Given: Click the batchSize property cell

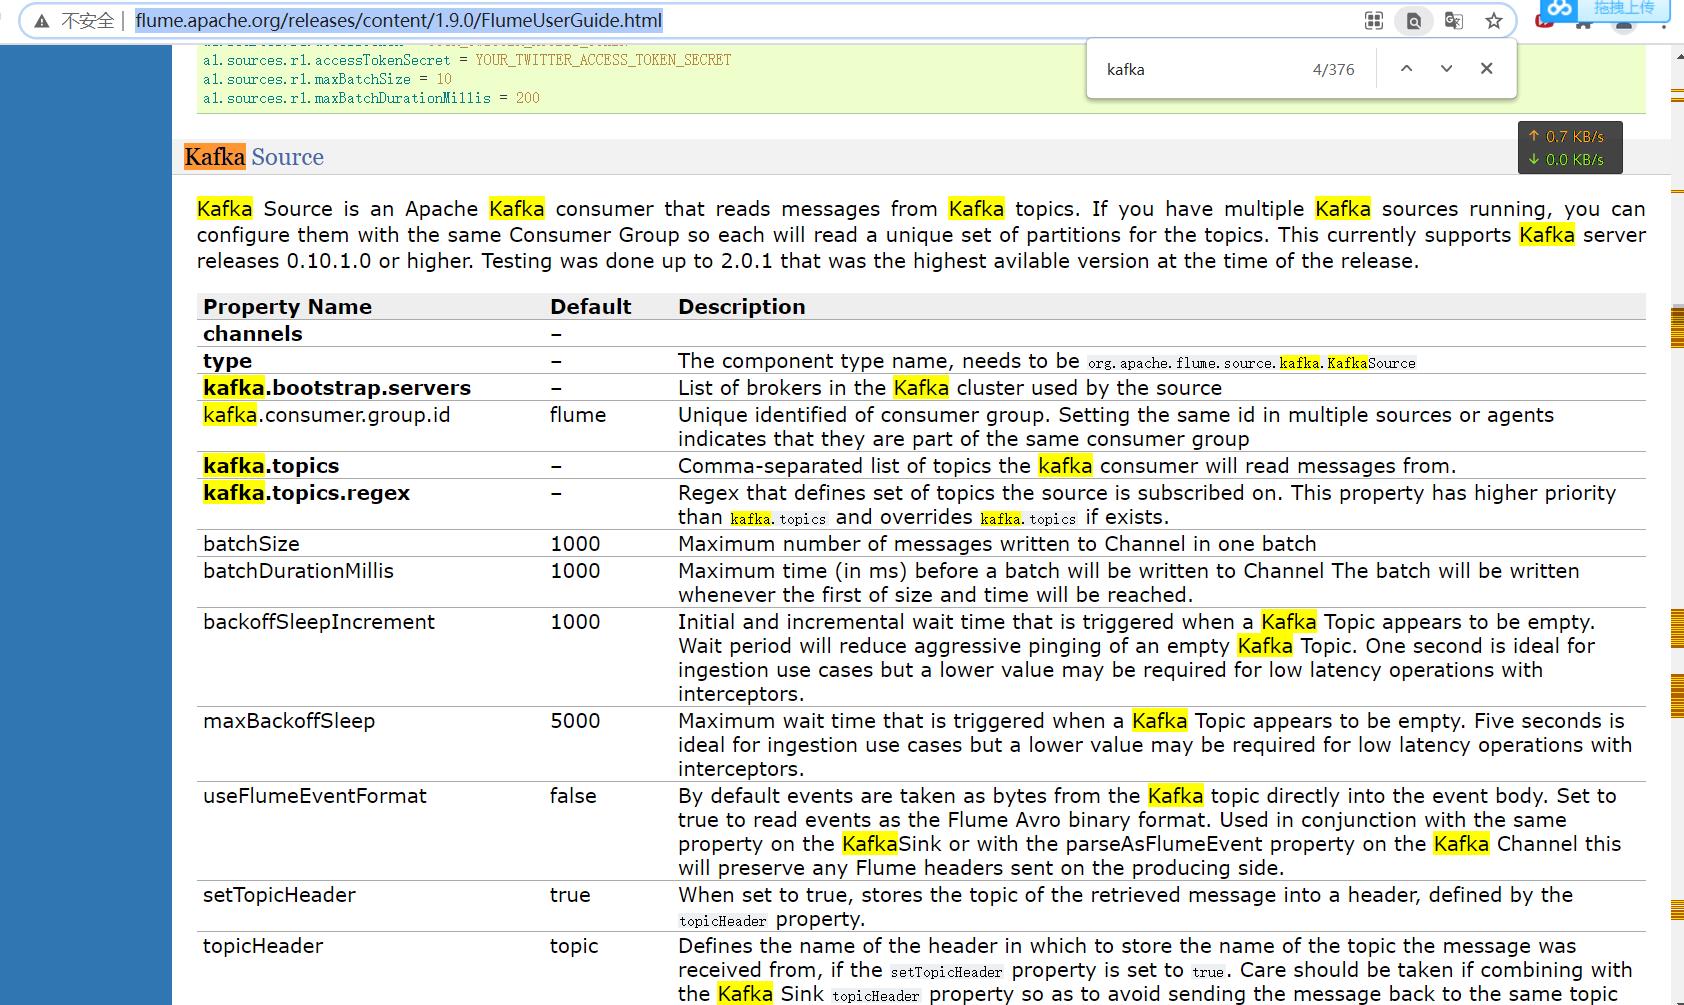Looking at the screenshot, I should point(251,544).
